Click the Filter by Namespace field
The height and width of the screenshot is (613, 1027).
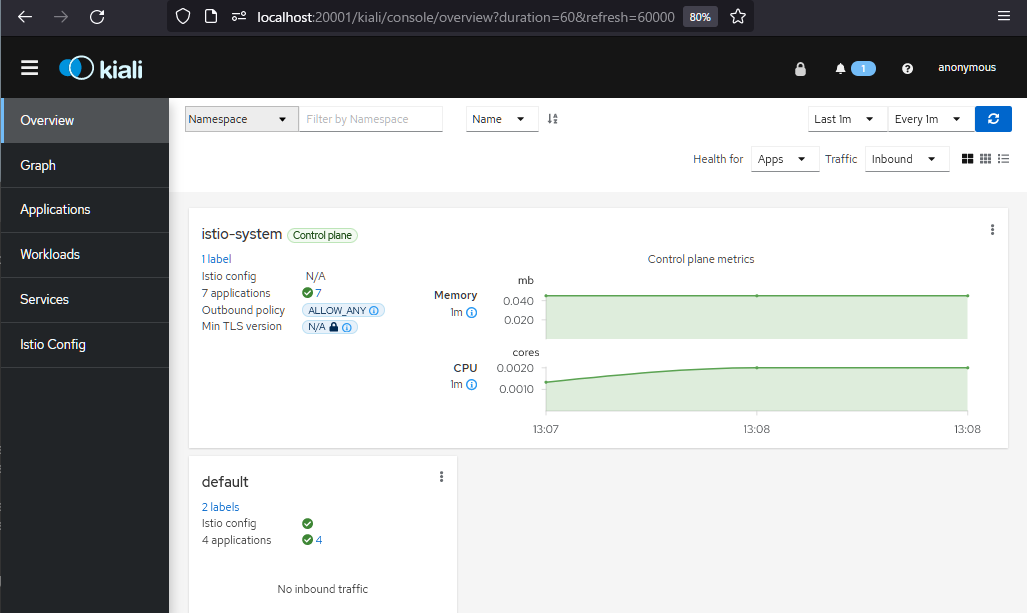tap(370, 119)
